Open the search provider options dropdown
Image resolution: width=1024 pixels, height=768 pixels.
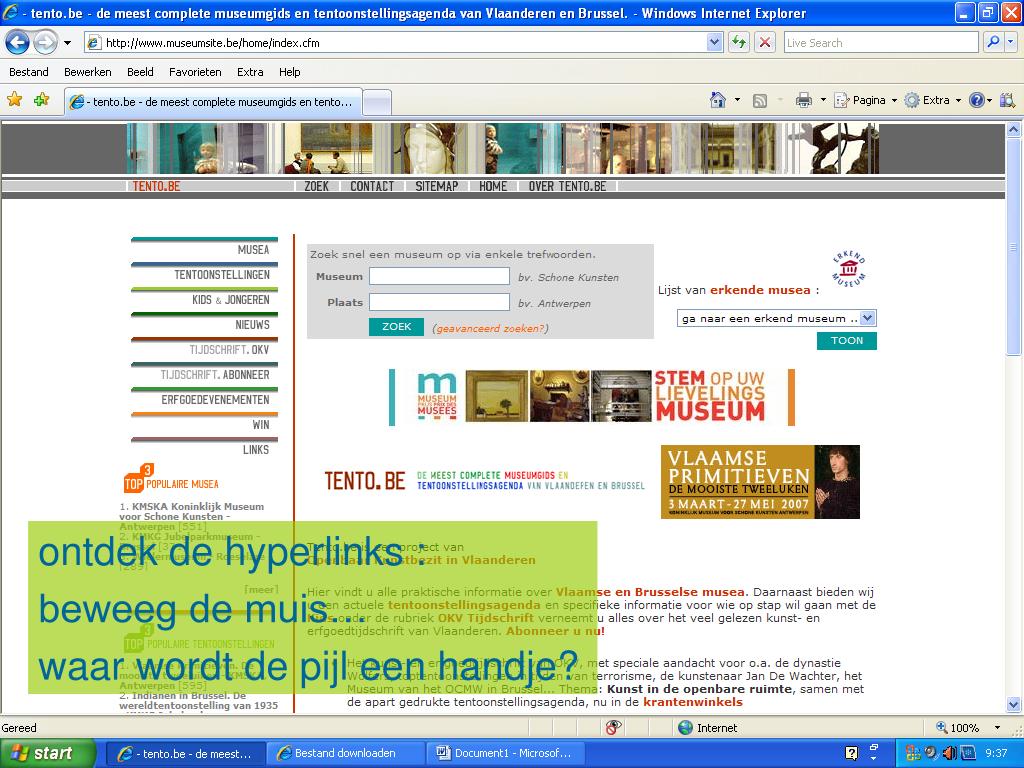coord(1011,43)
